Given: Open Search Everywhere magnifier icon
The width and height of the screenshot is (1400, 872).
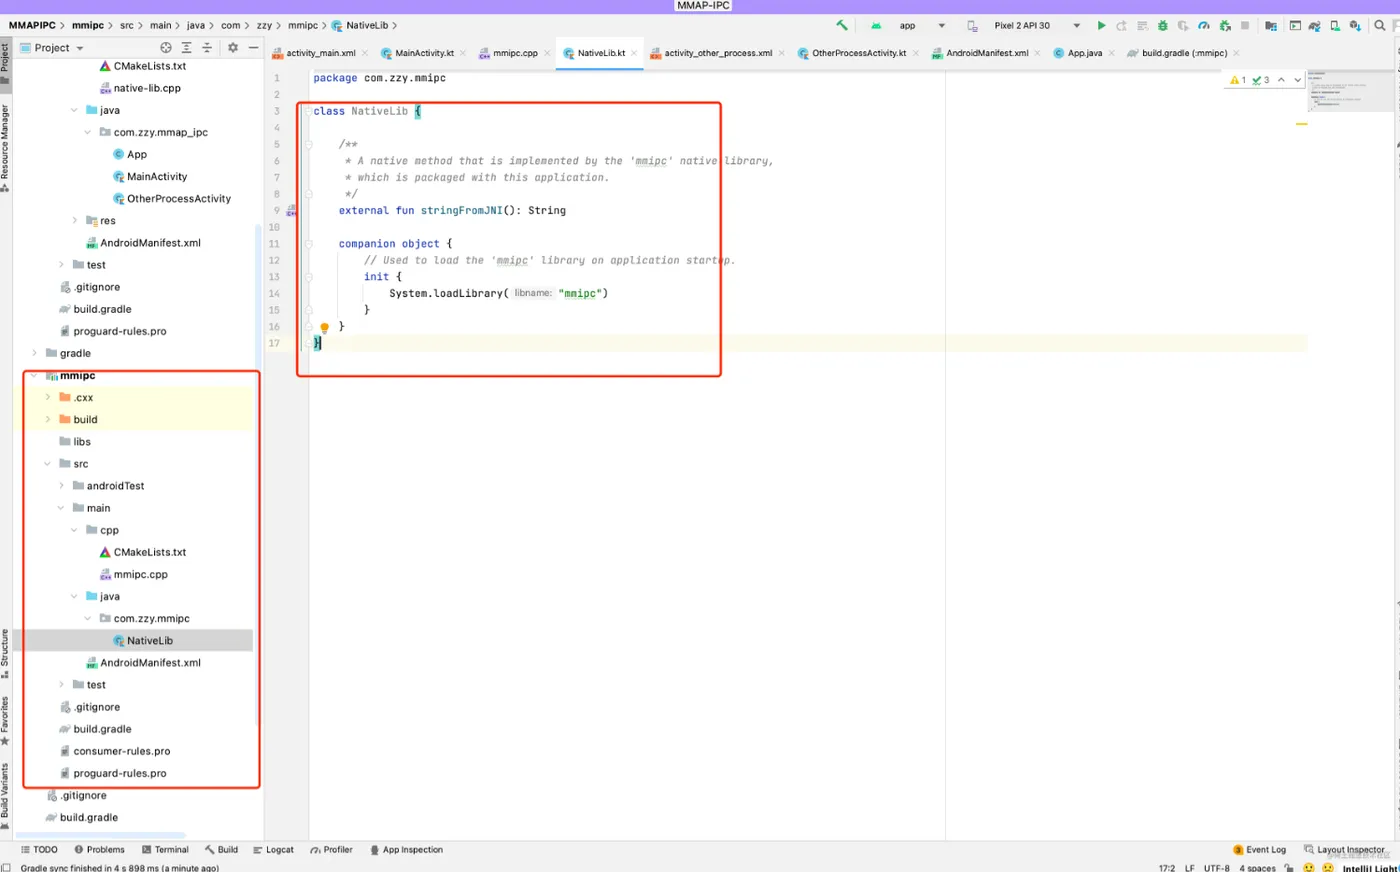Looking at the screenshot, I should click(x=1380, y=25).
